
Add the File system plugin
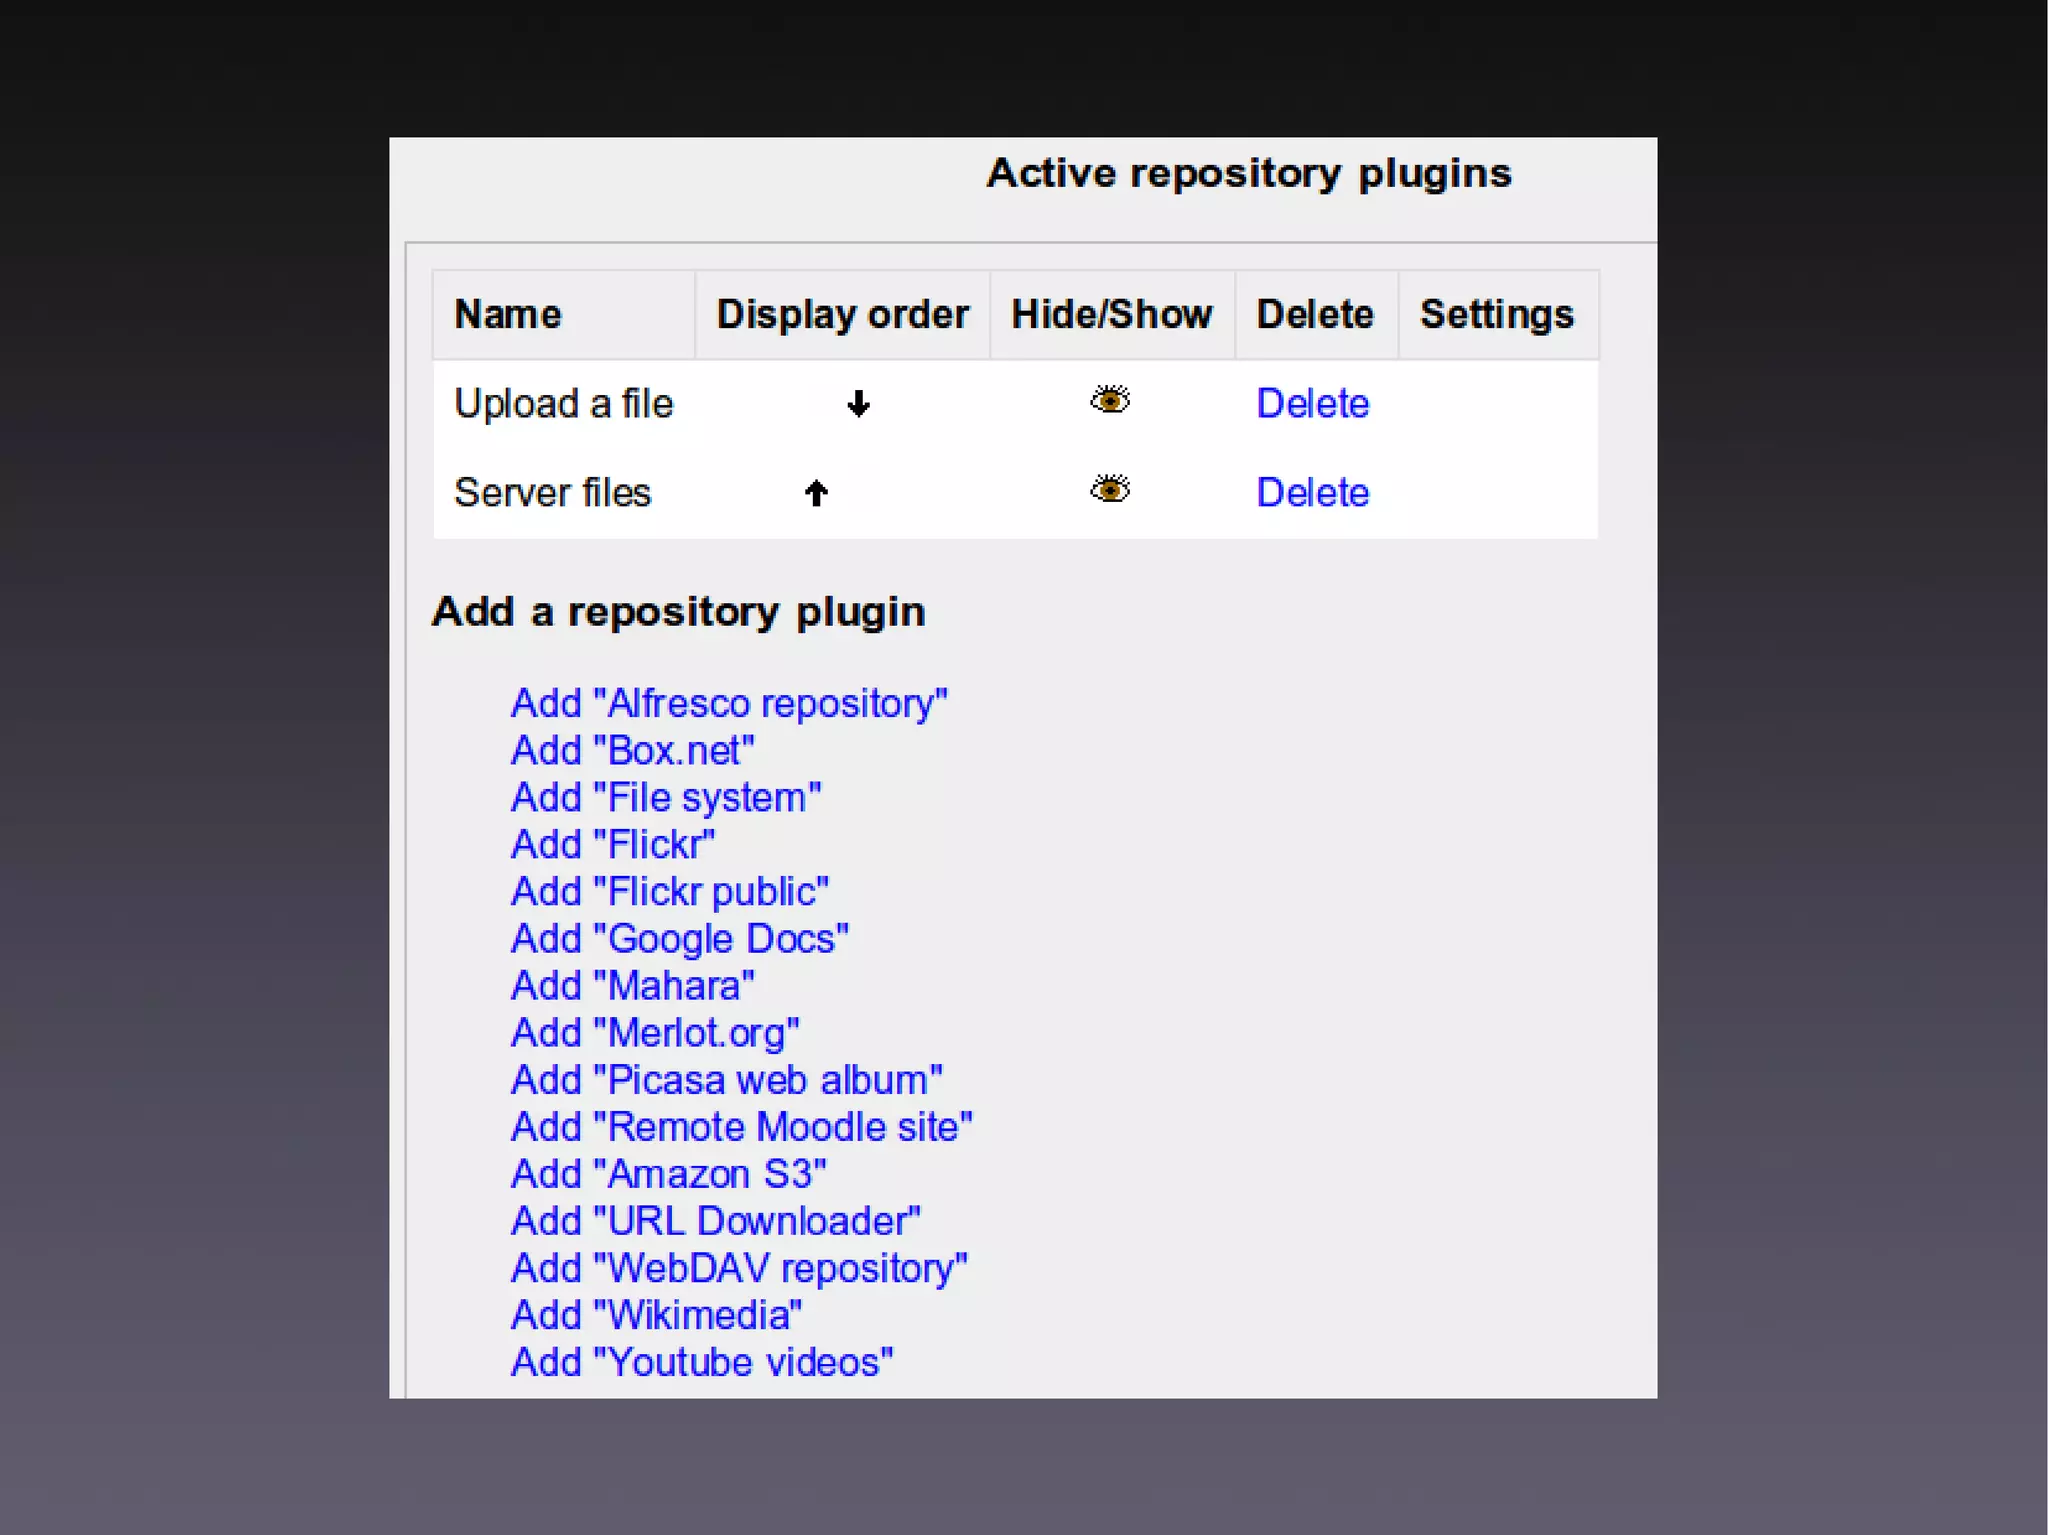click(666, 798)
